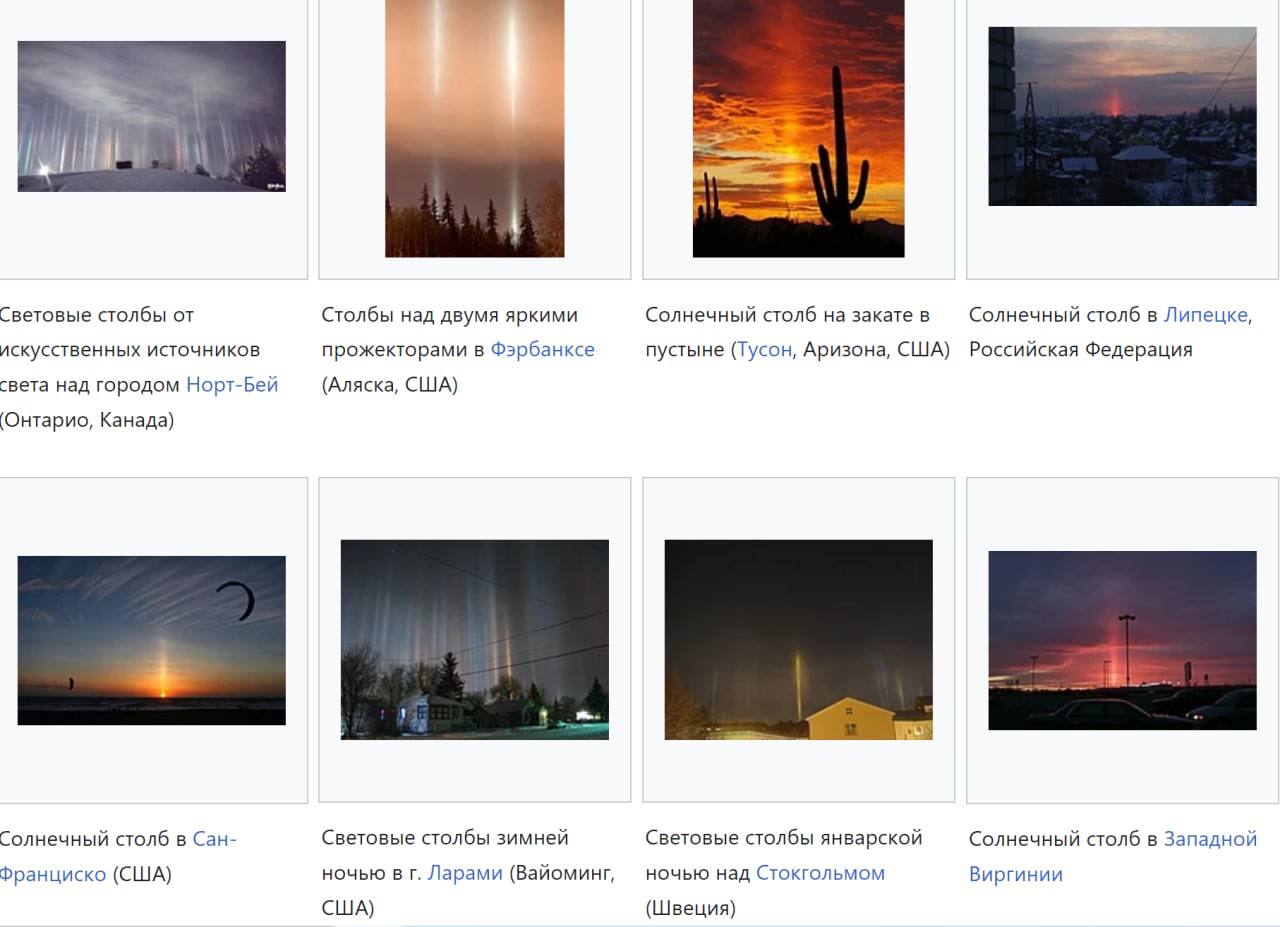This screenshot has height=927, width=1280.
Task: Open the Западной Виргинии link
Action: click(x=1210, y=839)
